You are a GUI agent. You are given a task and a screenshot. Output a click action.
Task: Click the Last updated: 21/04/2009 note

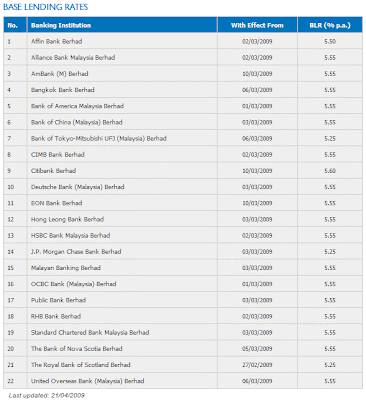click(x=47, y=396)
